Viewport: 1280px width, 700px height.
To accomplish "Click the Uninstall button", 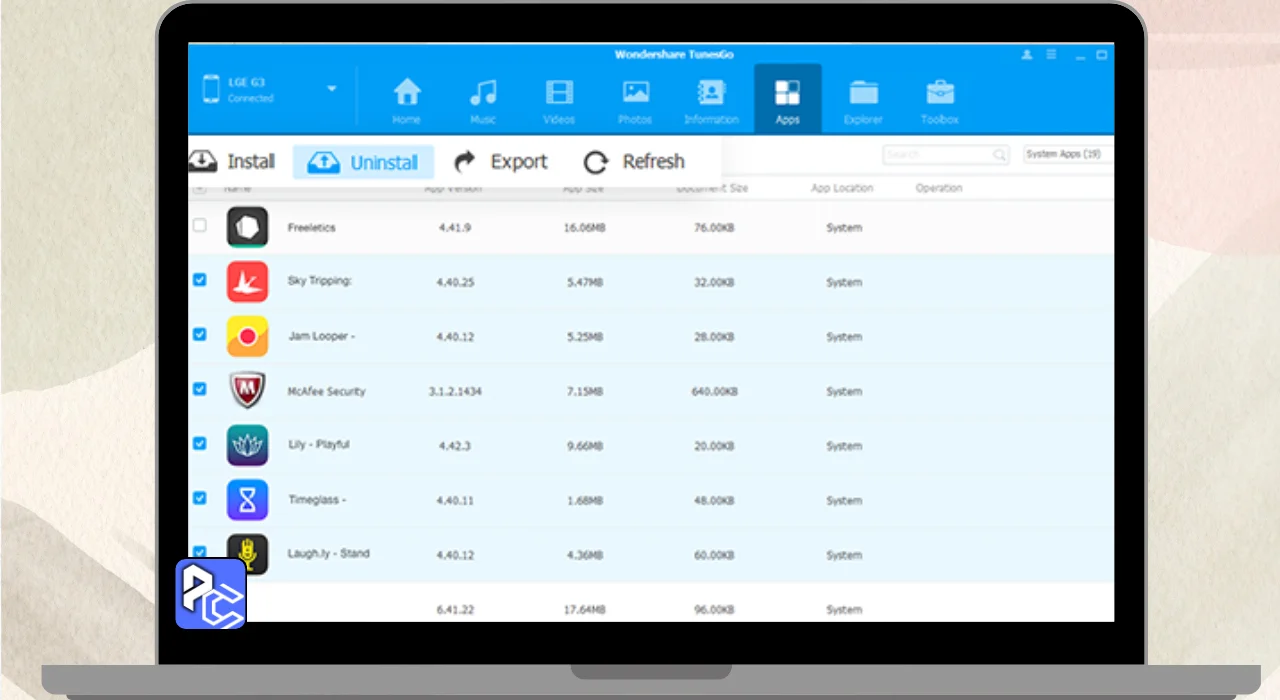I will 364,162.
